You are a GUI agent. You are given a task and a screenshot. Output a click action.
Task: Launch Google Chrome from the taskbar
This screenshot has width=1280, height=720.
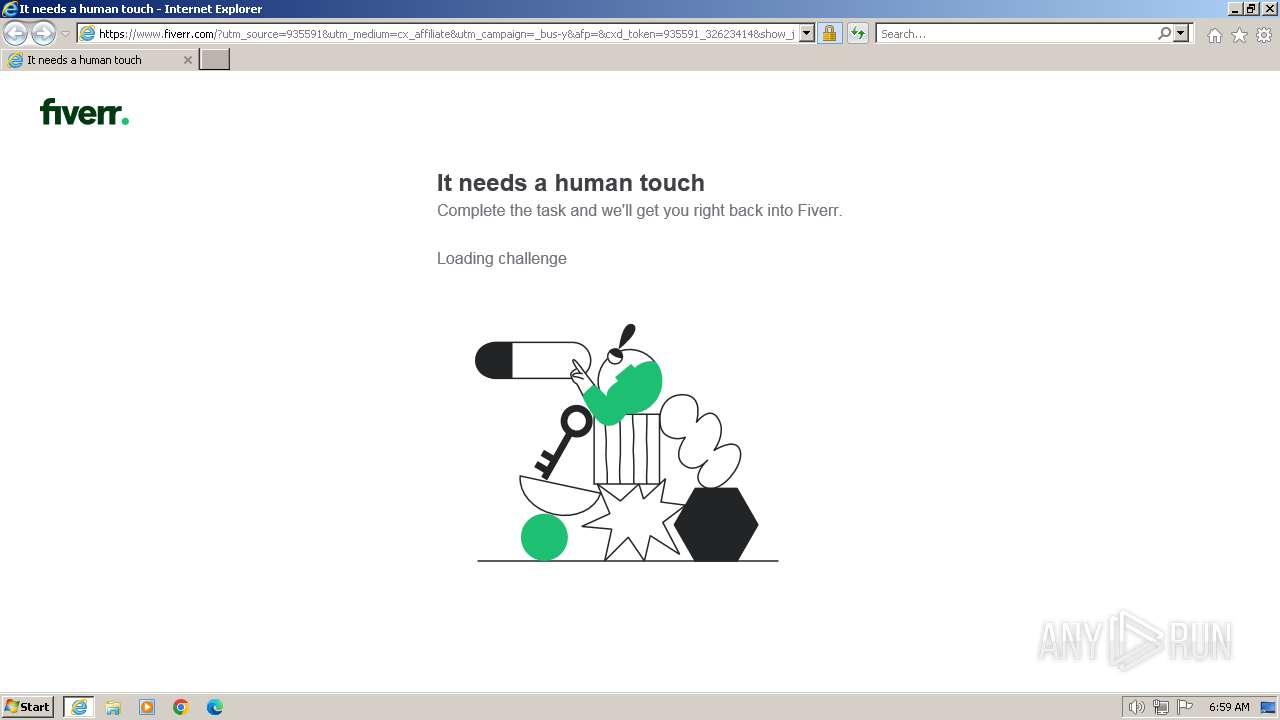click(181, 707)
